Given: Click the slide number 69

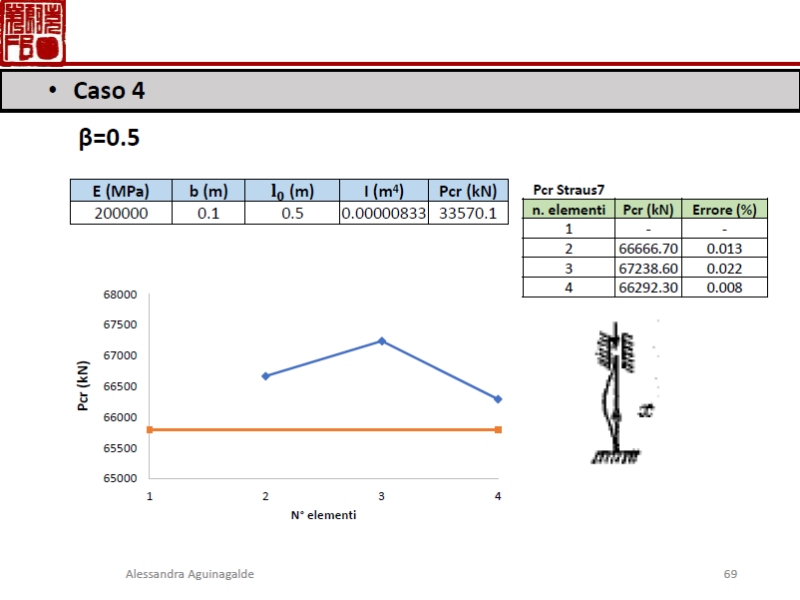Looking at the screenshot, I should click(730, 574).
